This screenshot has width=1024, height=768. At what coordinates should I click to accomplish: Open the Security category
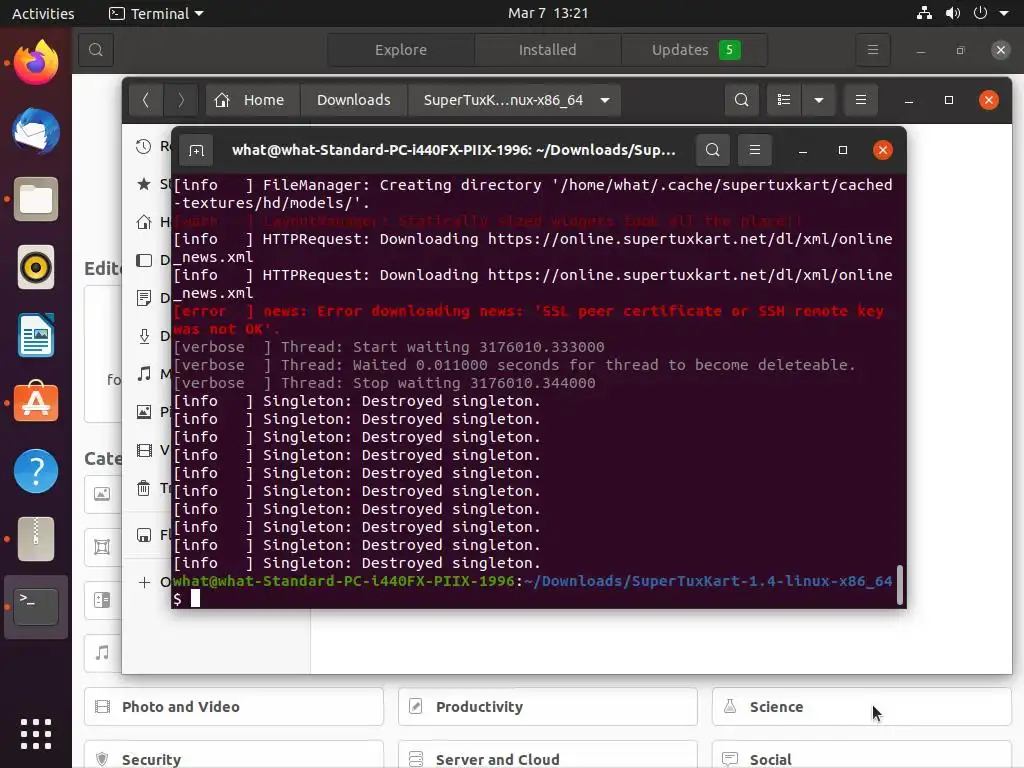(234, 756)
